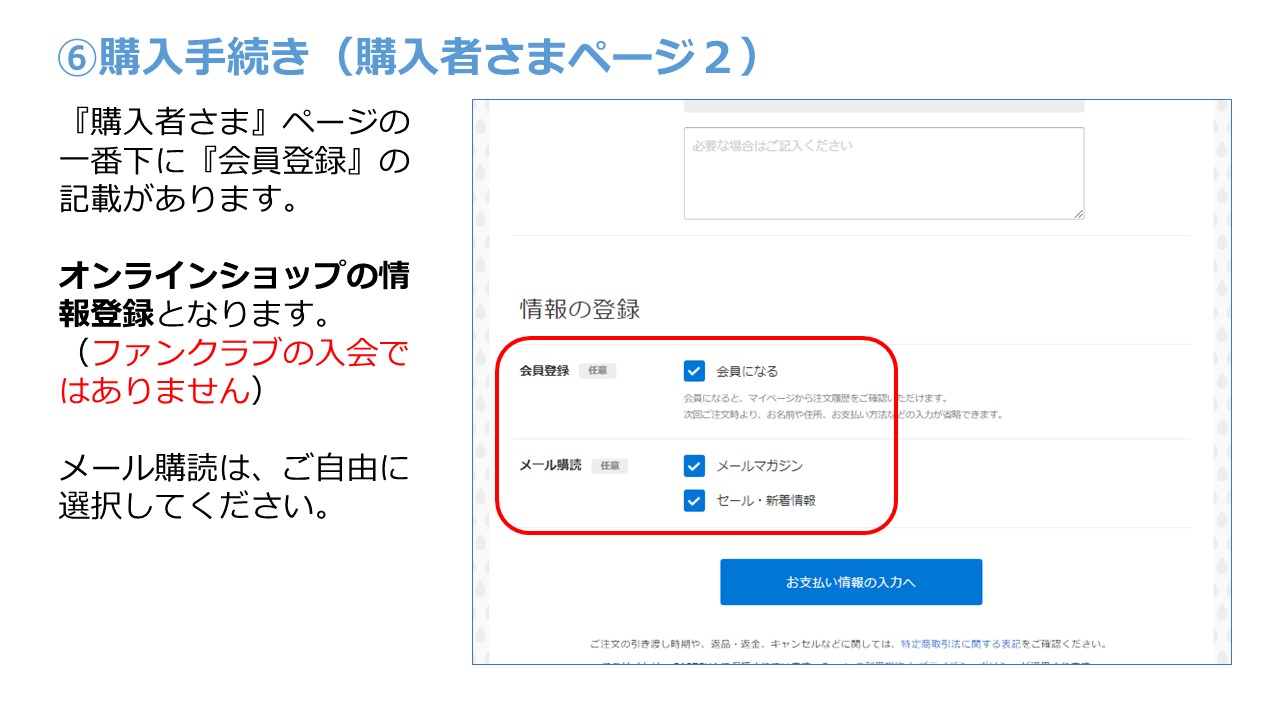Click the checkmark icon inside 会員になる checkbox
Viewport: 1280px width, 720px height.
click(x=695, y=371)
